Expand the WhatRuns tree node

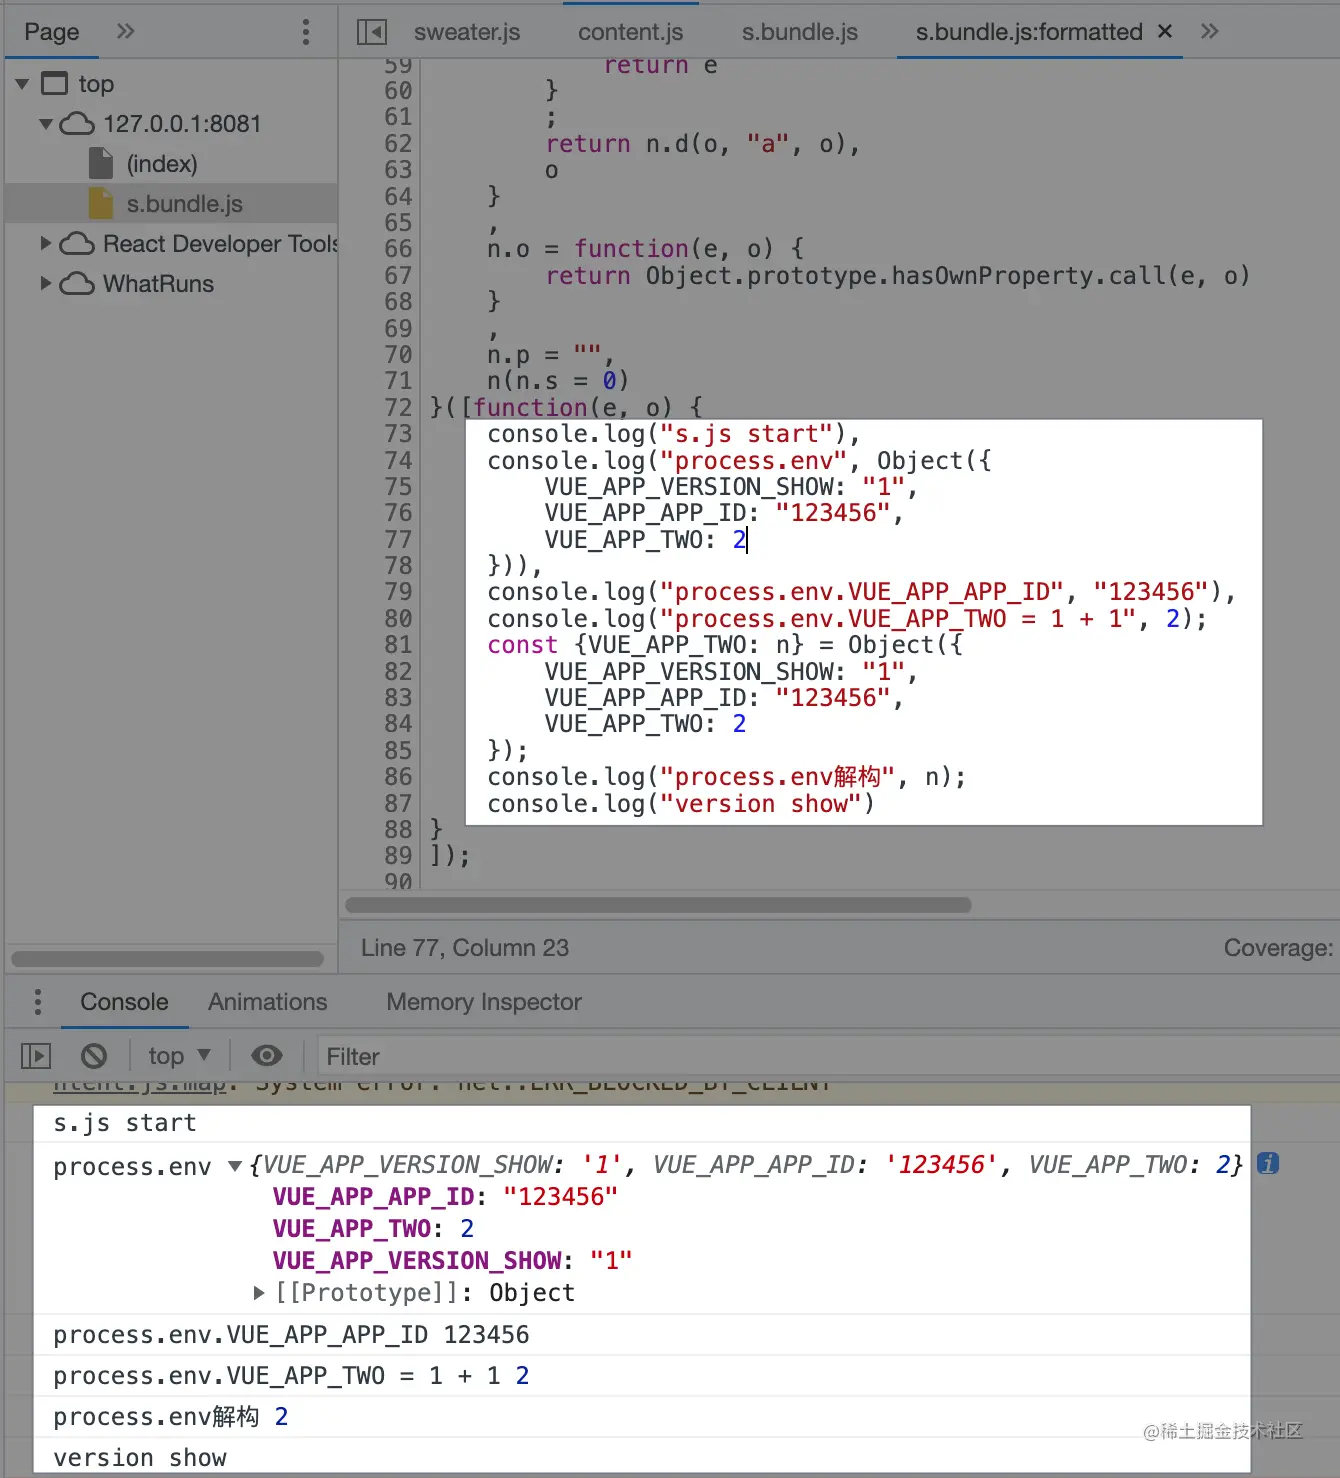coord(46,283)
